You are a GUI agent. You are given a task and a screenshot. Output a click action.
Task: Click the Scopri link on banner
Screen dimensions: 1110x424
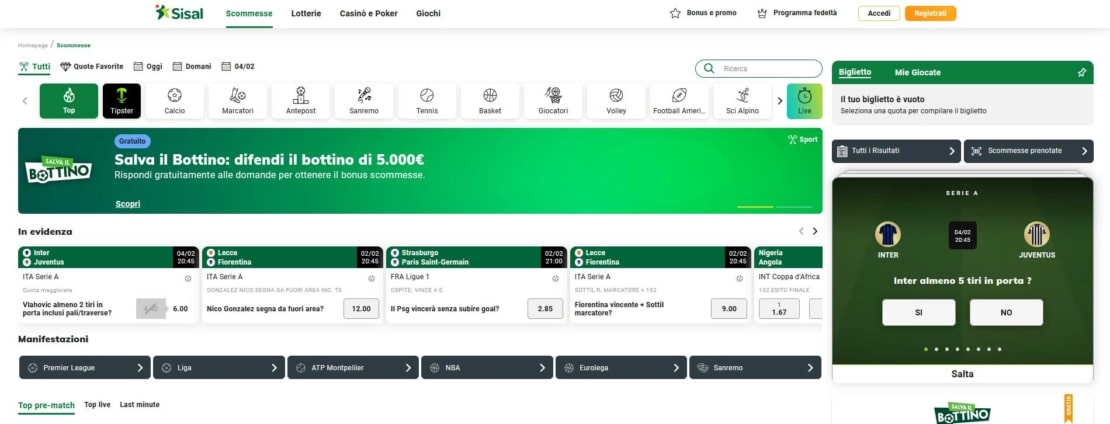128,204
